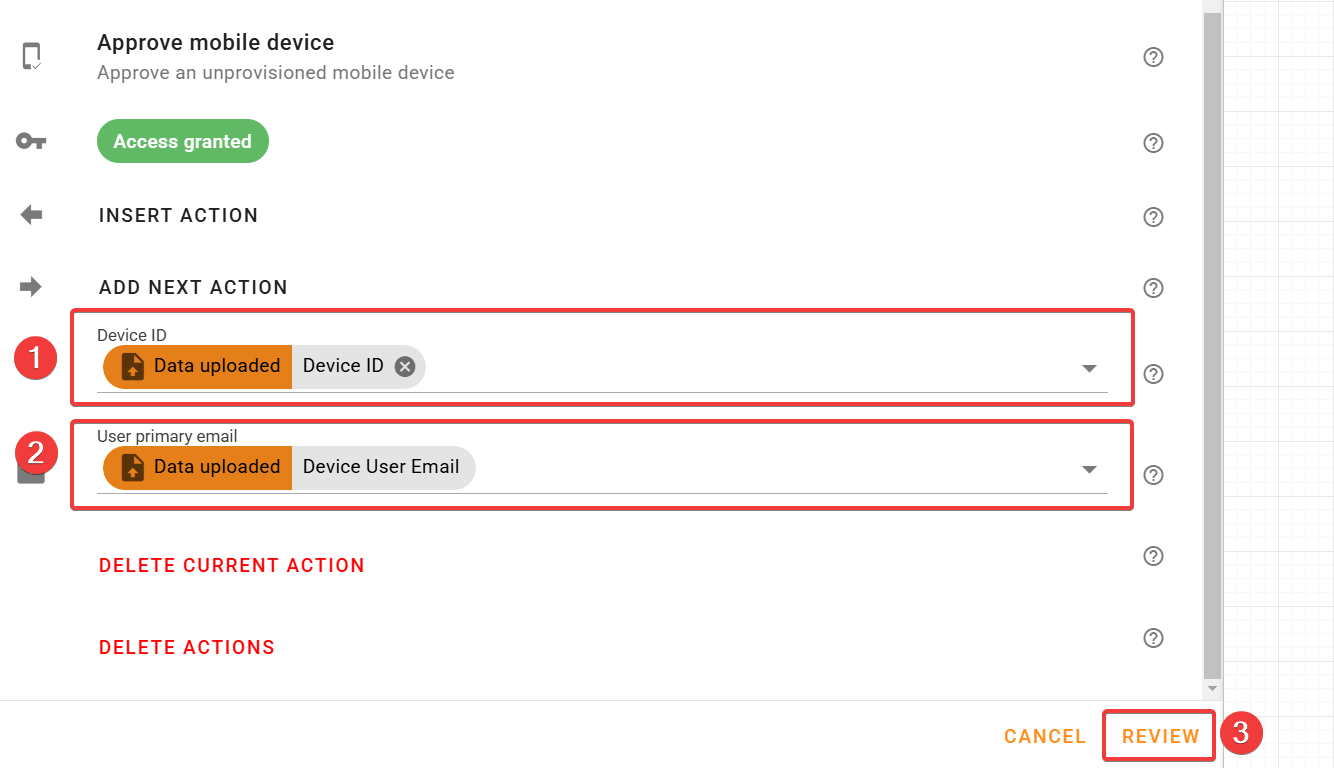Expand the Device ID dropdown arrow

pos(1090,369)
